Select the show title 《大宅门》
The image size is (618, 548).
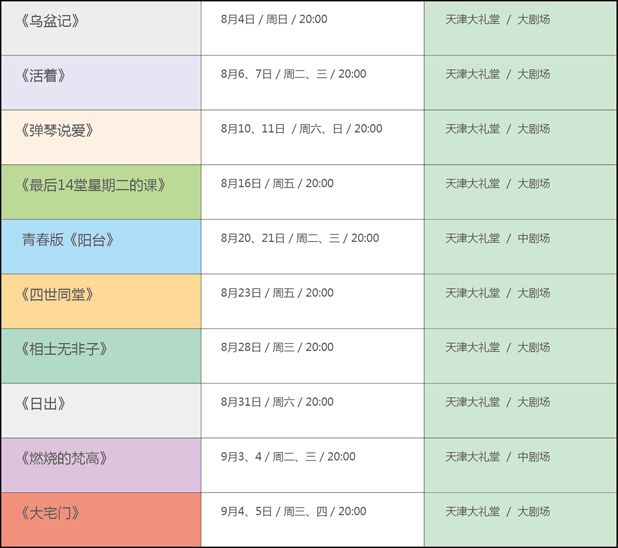click(50, 513)
